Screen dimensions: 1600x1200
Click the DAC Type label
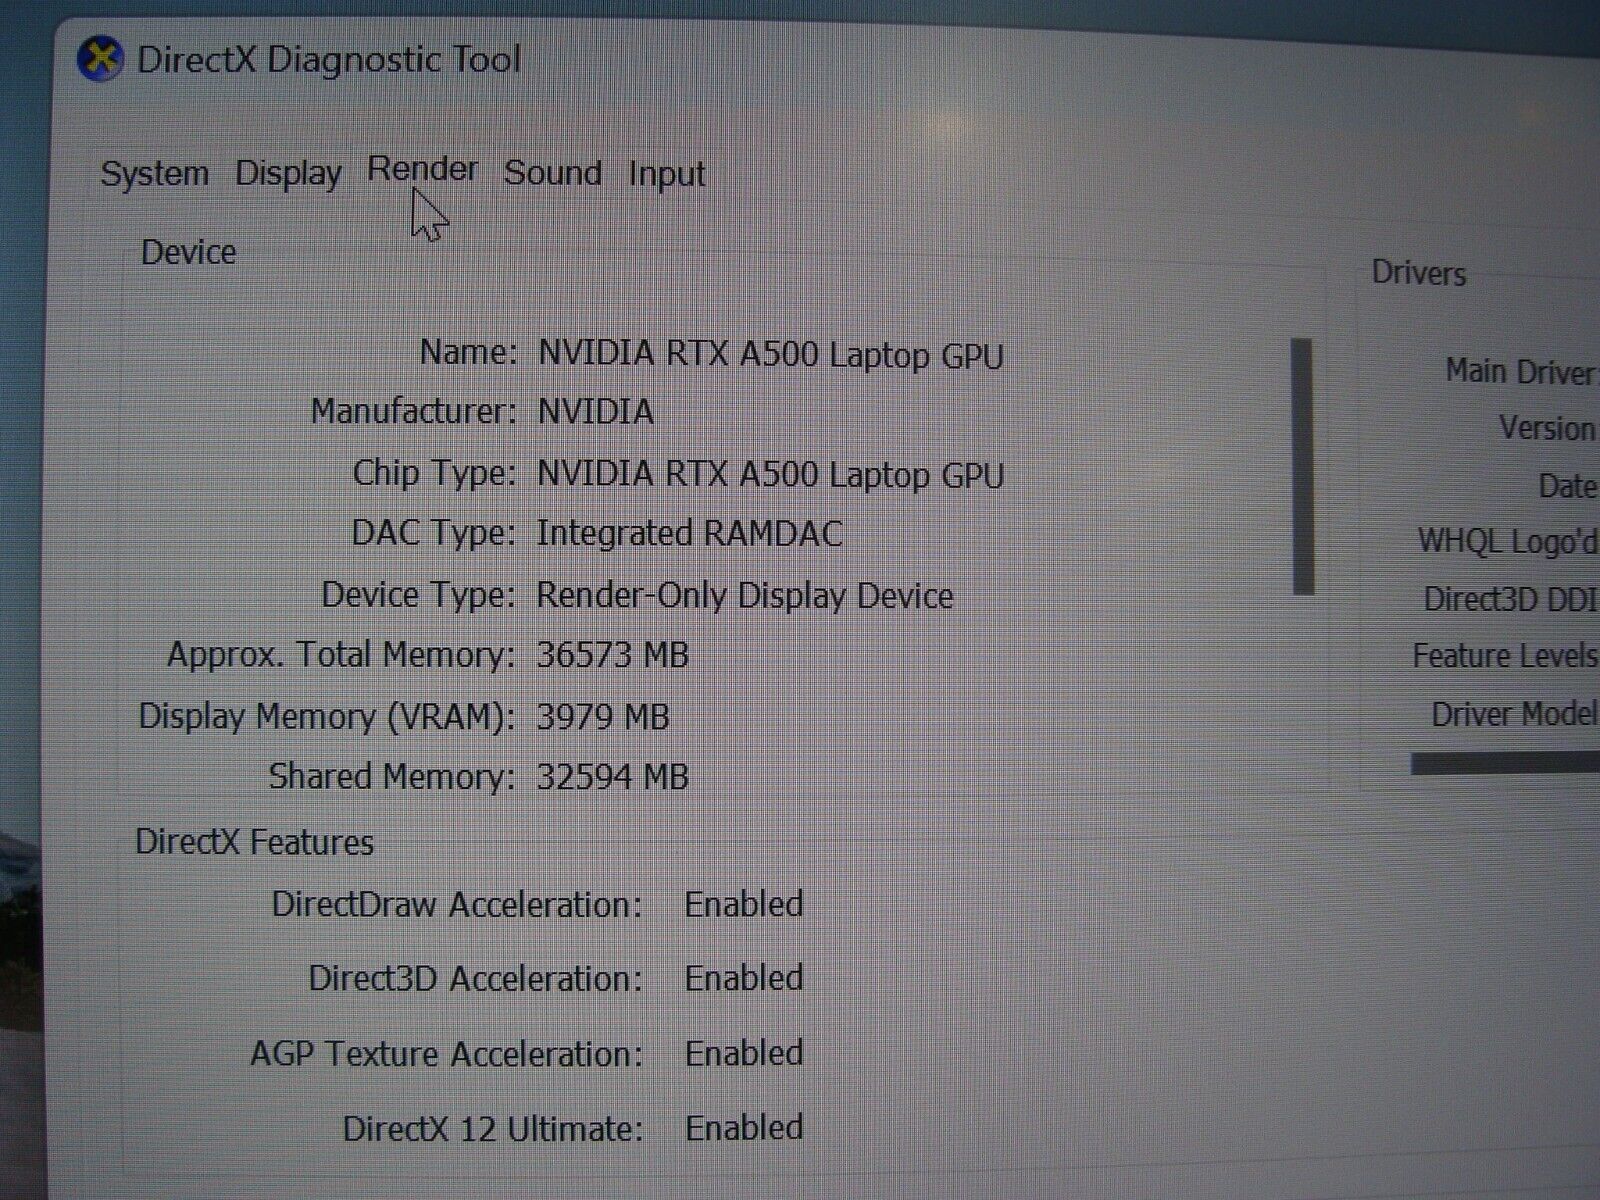pos(433,533)
